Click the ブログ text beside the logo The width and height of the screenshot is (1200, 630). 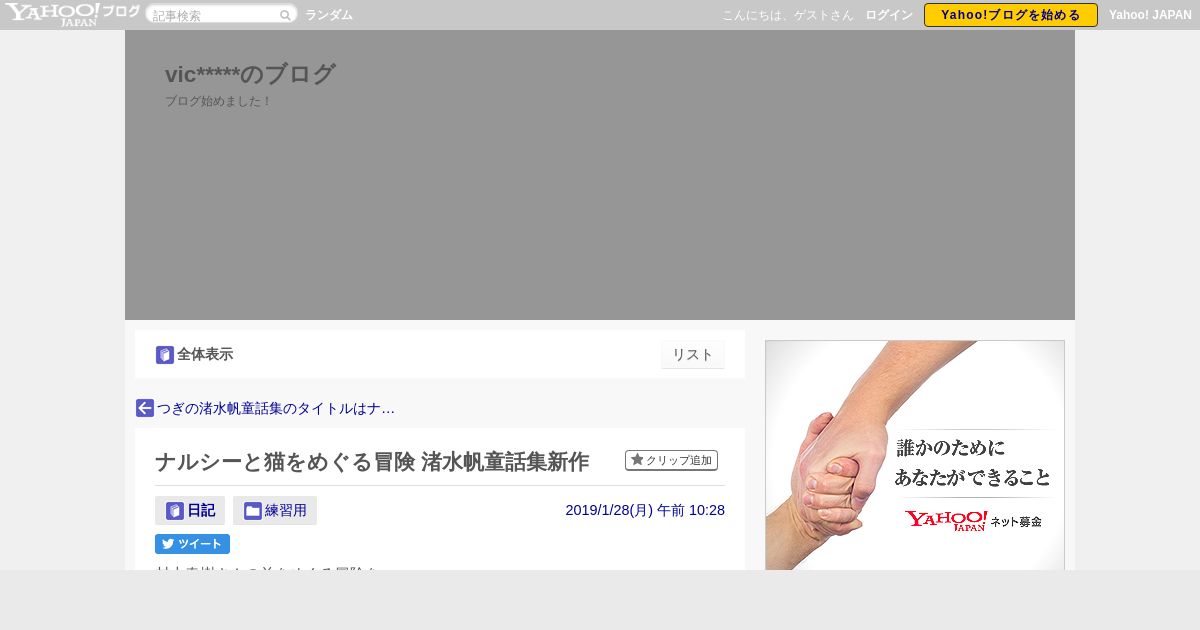121,12
